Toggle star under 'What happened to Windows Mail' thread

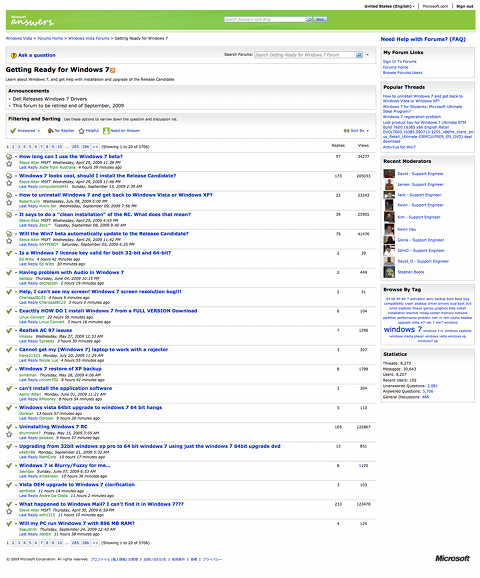(x=9, y=511)
